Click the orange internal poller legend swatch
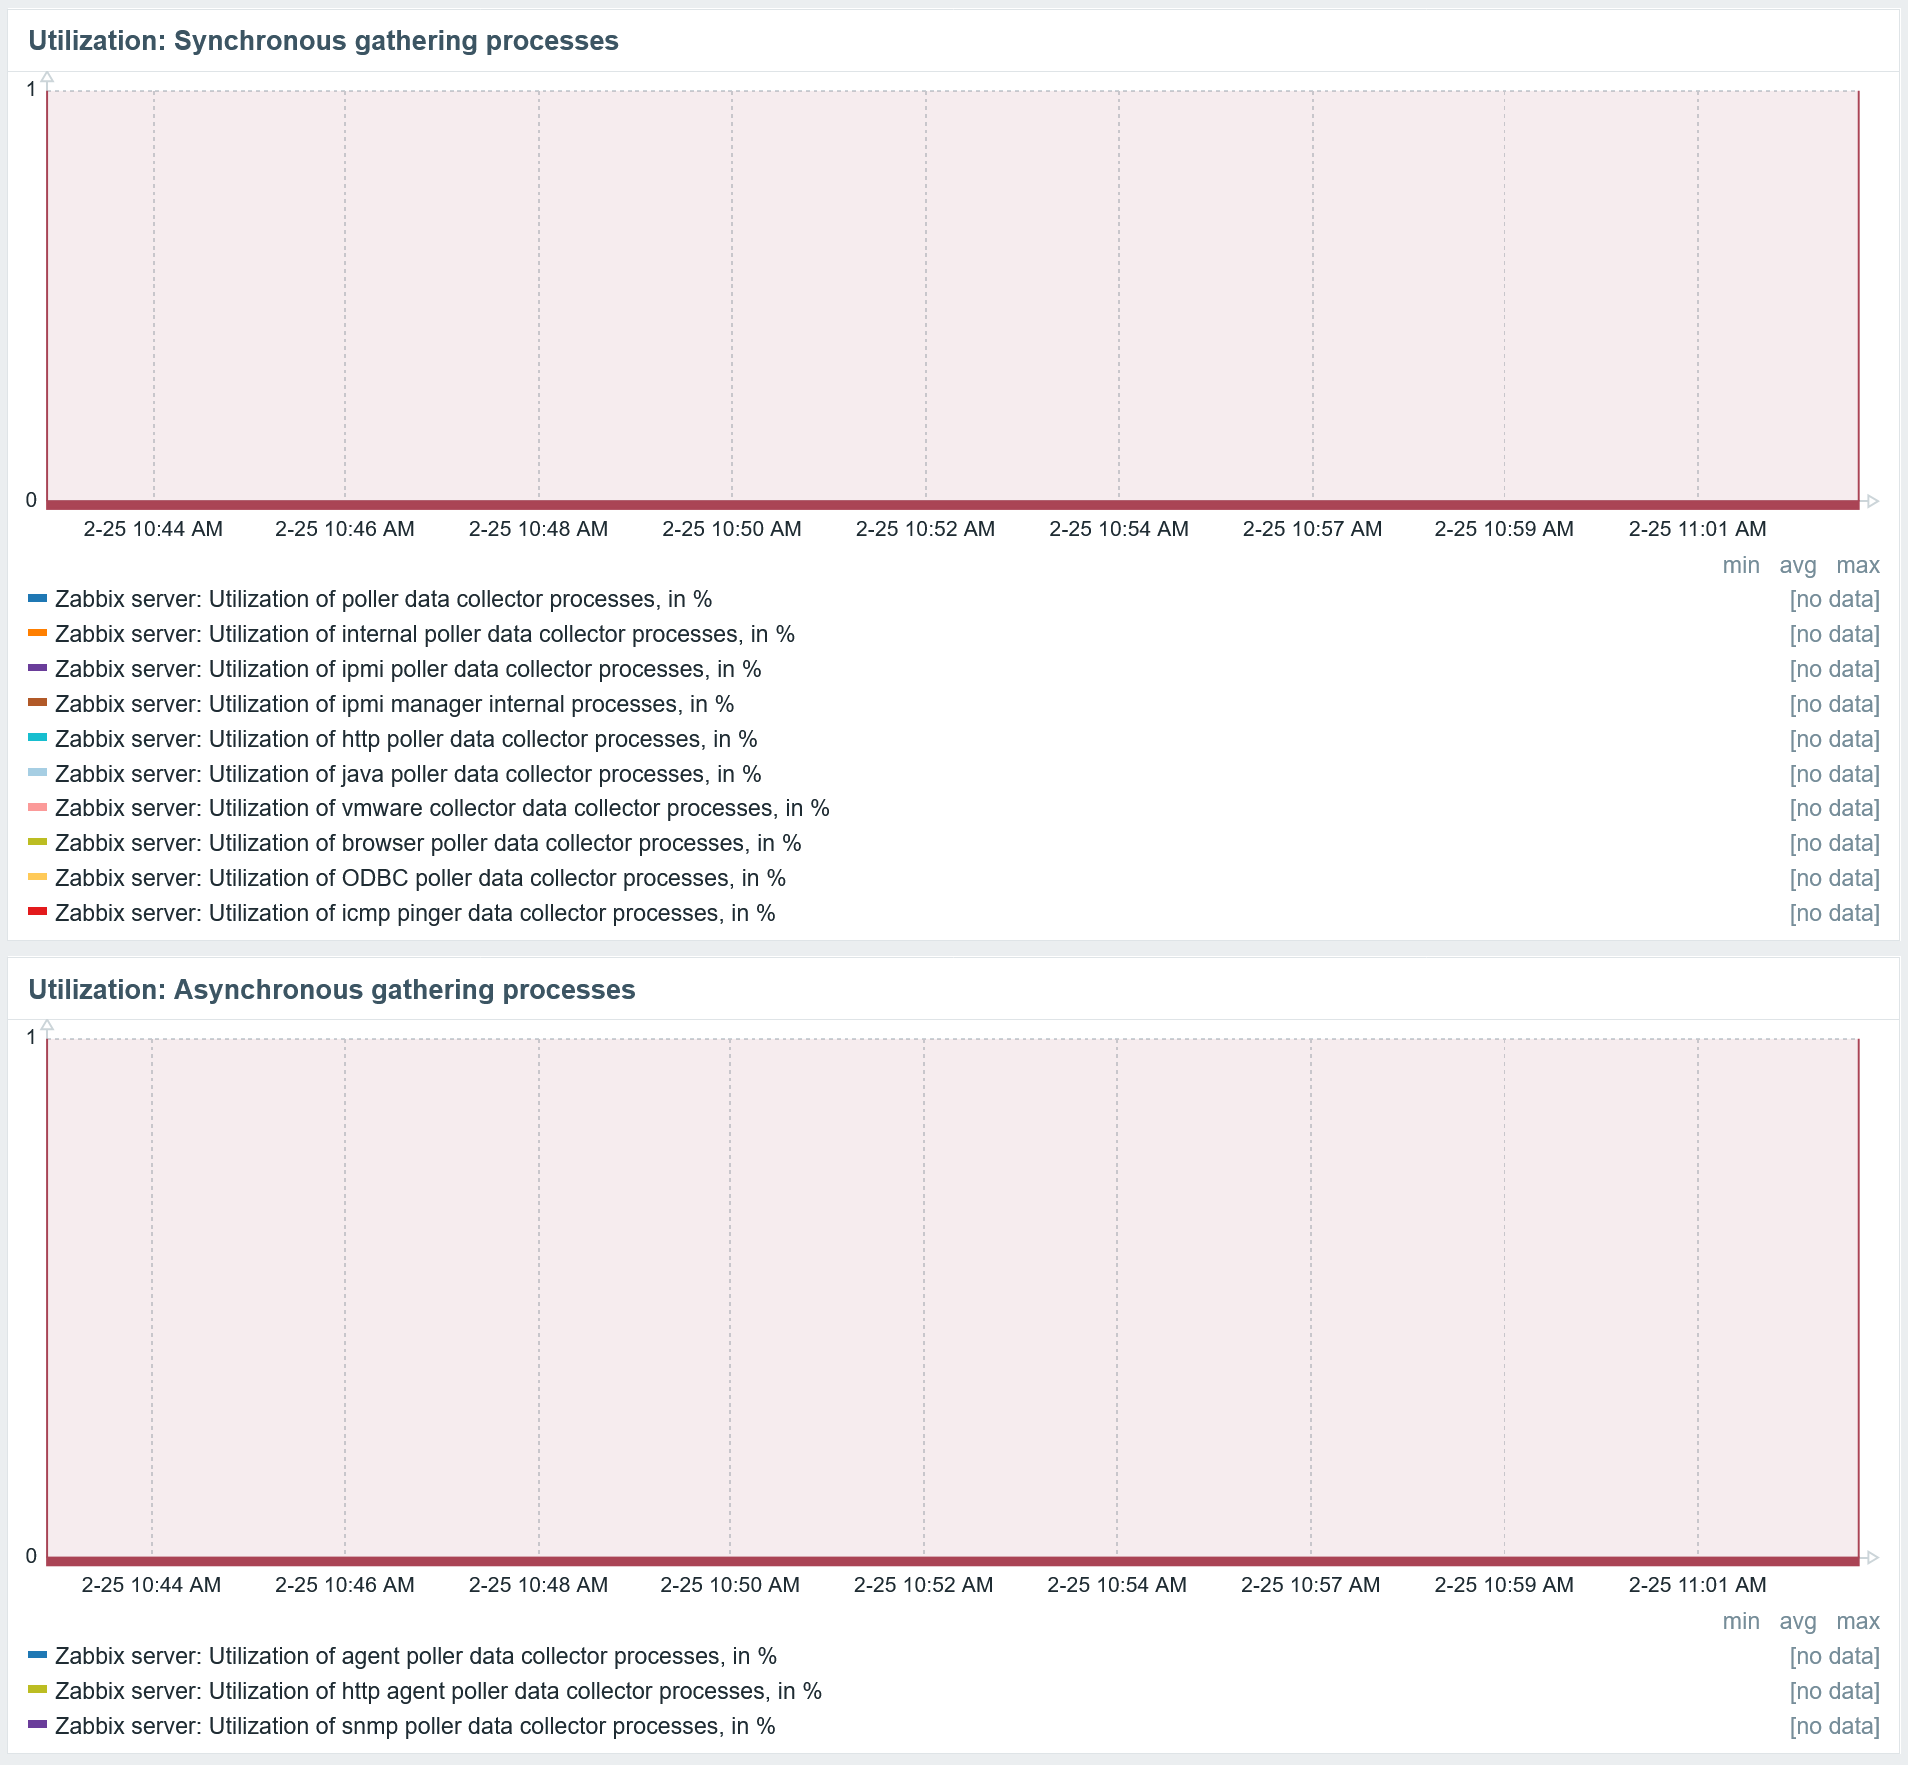 coord(37,633)
